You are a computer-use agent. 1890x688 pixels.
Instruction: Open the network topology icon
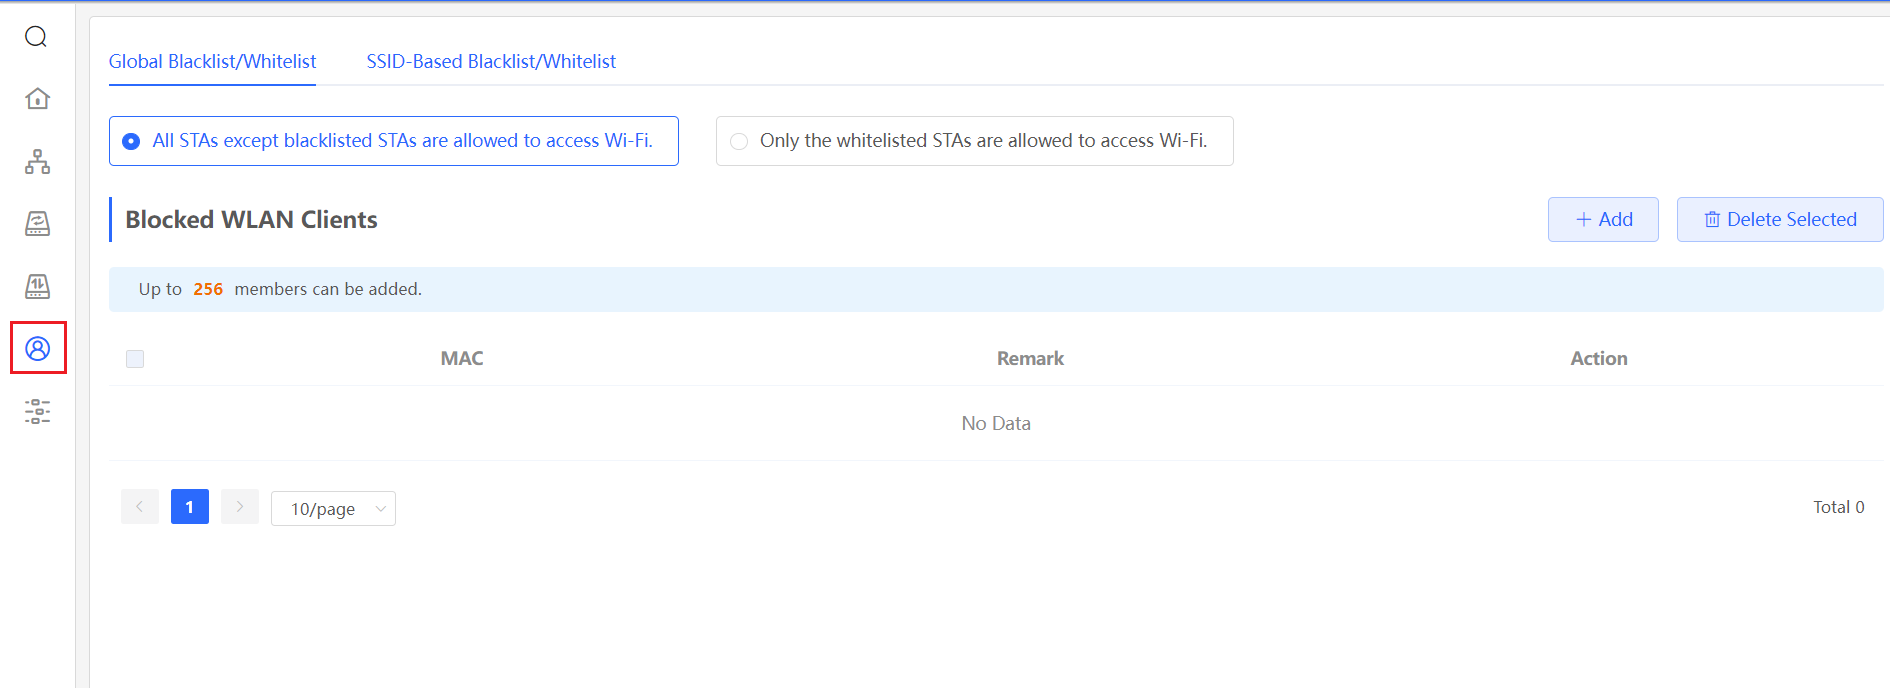tap(37, 161)
